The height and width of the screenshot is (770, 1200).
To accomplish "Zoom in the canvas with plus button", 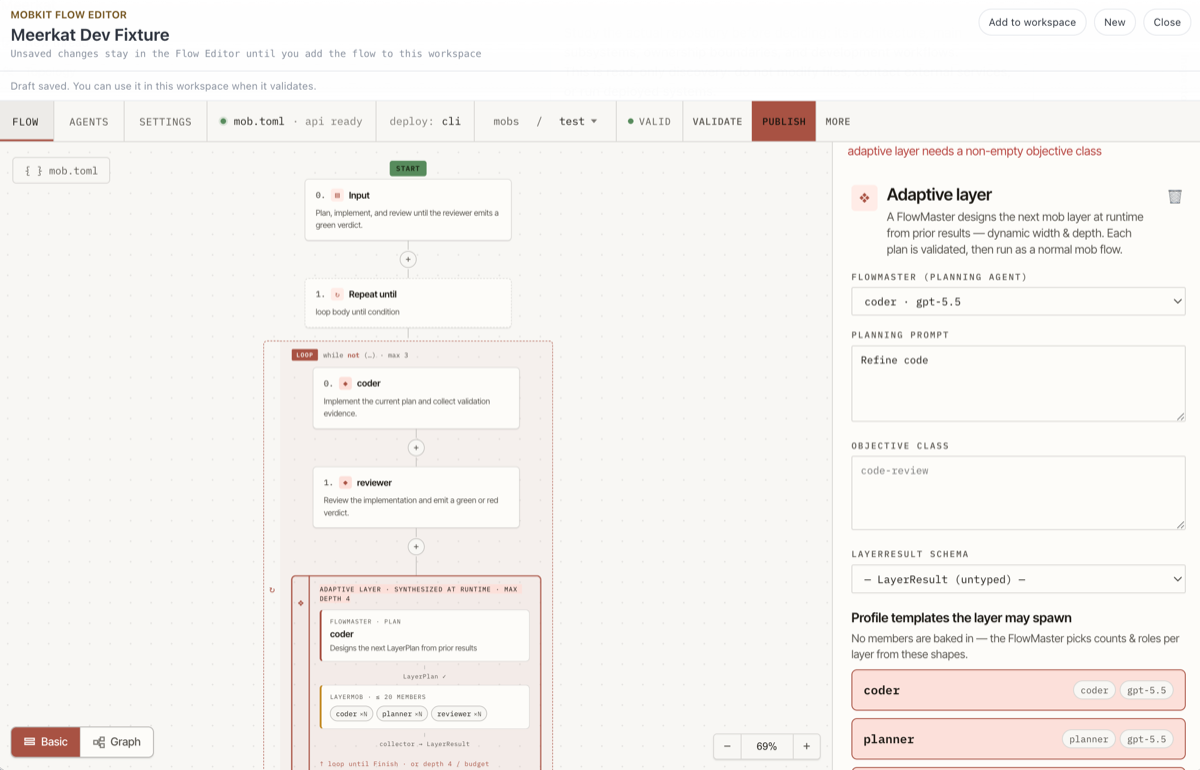I will point(806,746).
